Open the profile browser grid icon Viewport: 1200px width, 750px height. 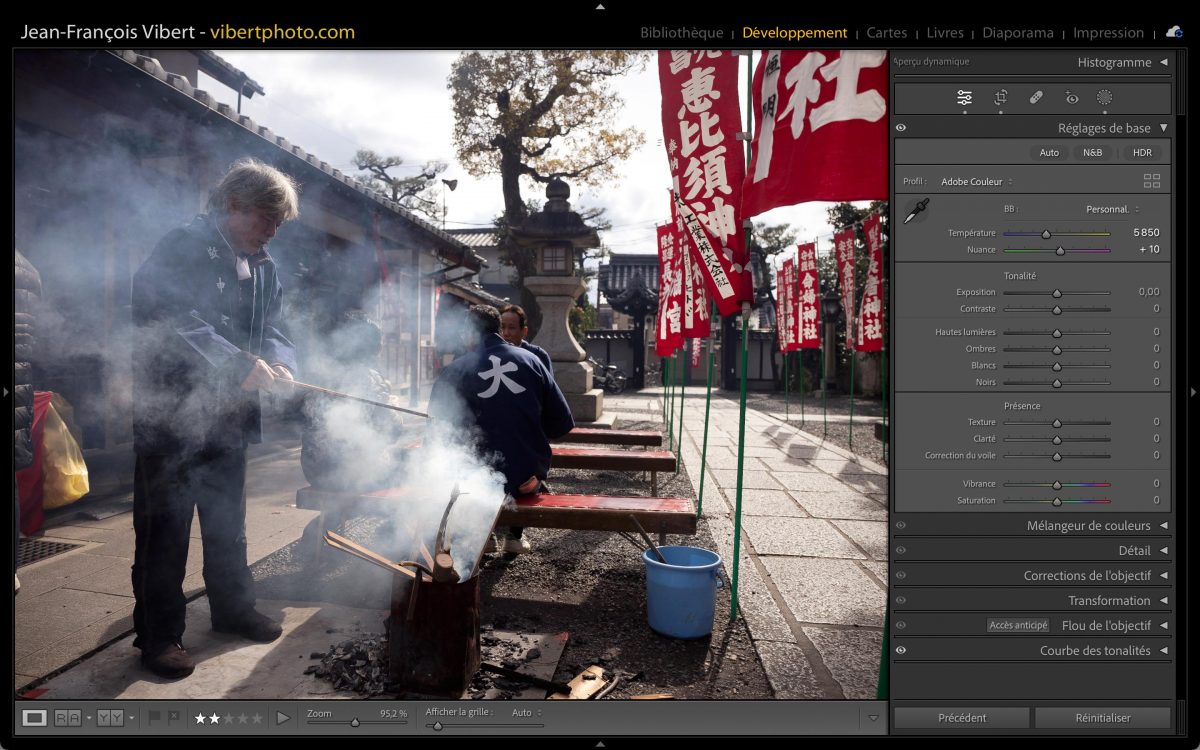pos(1152,181)
